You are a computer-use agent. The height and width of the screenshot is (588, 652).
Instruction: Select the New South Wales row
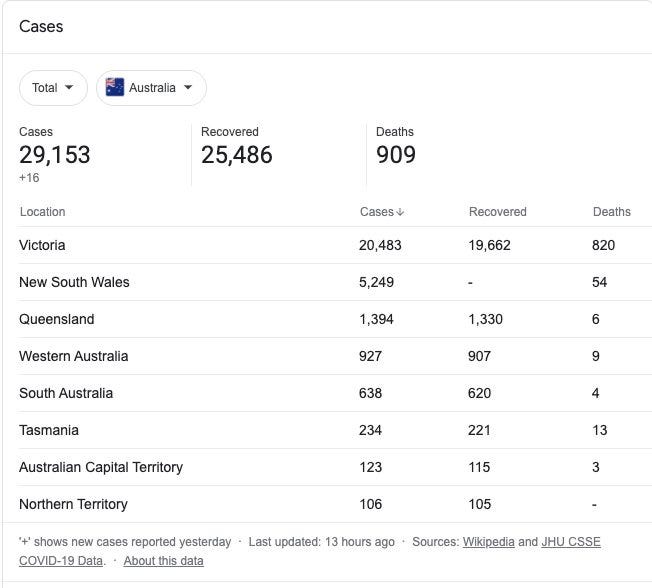334,282
